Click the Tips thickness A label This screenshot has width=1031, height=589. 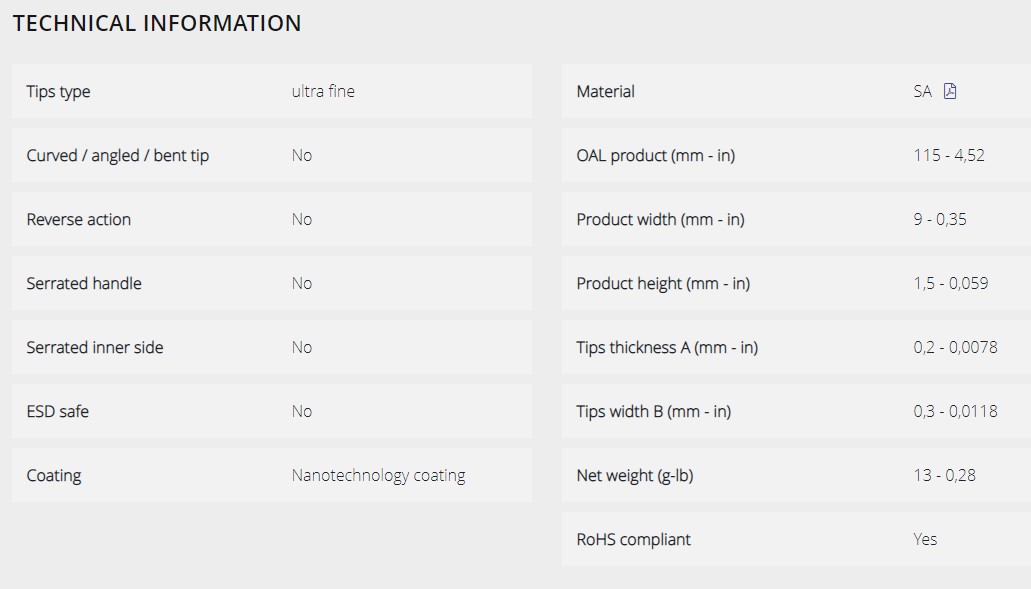click(667, 348)
